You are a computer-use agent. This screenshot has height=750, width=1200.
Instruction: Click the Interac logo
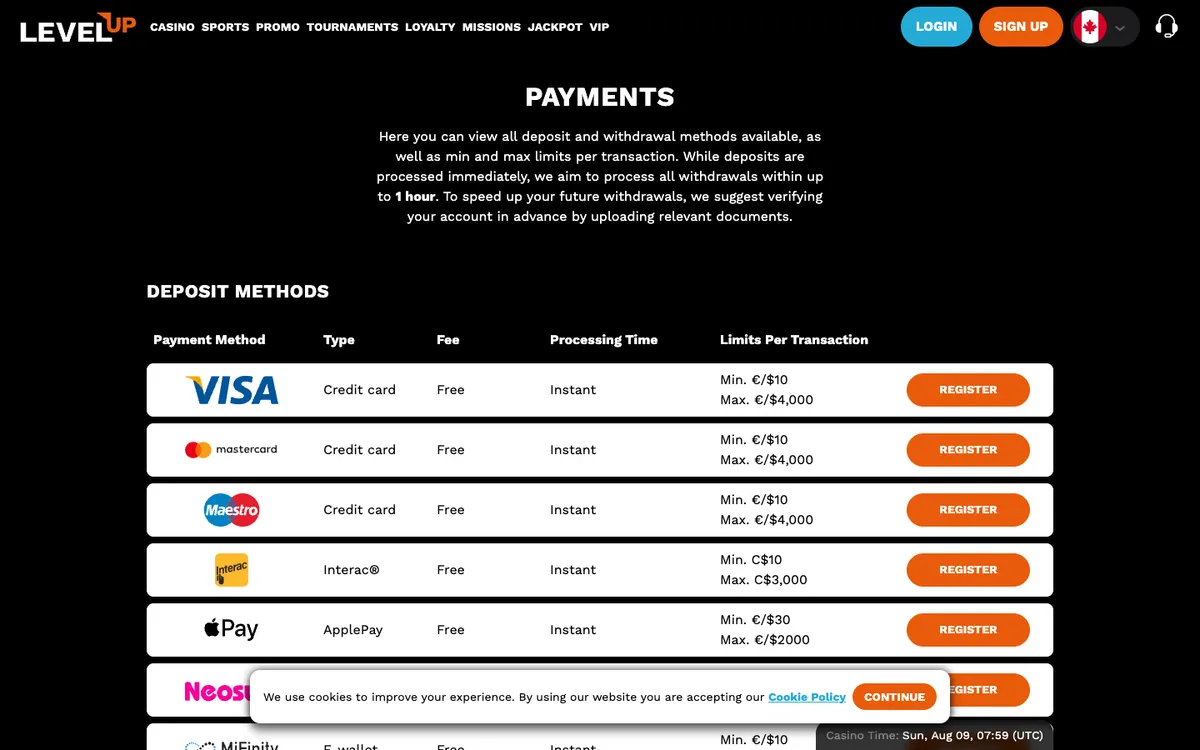232,570
